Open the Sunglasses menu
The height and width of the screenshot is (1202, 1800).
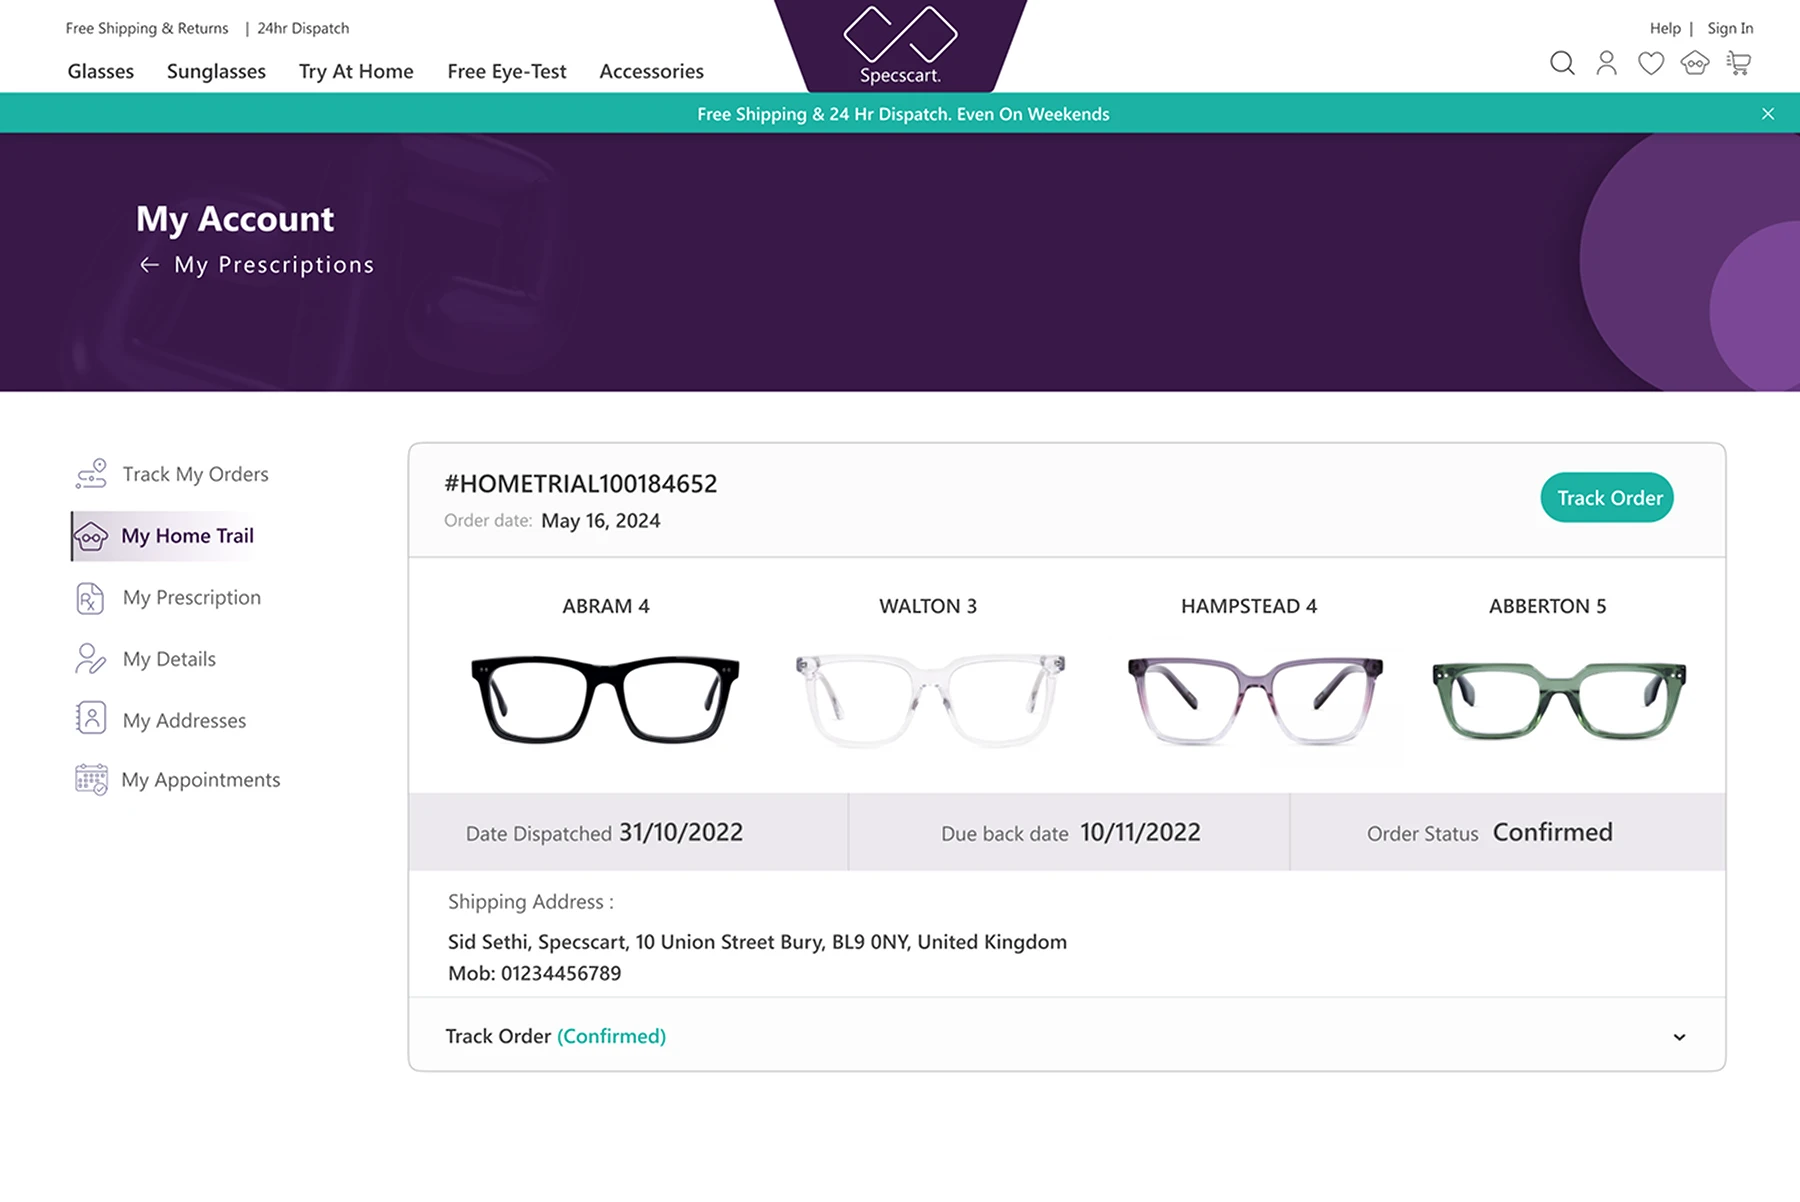pos(215,71)
